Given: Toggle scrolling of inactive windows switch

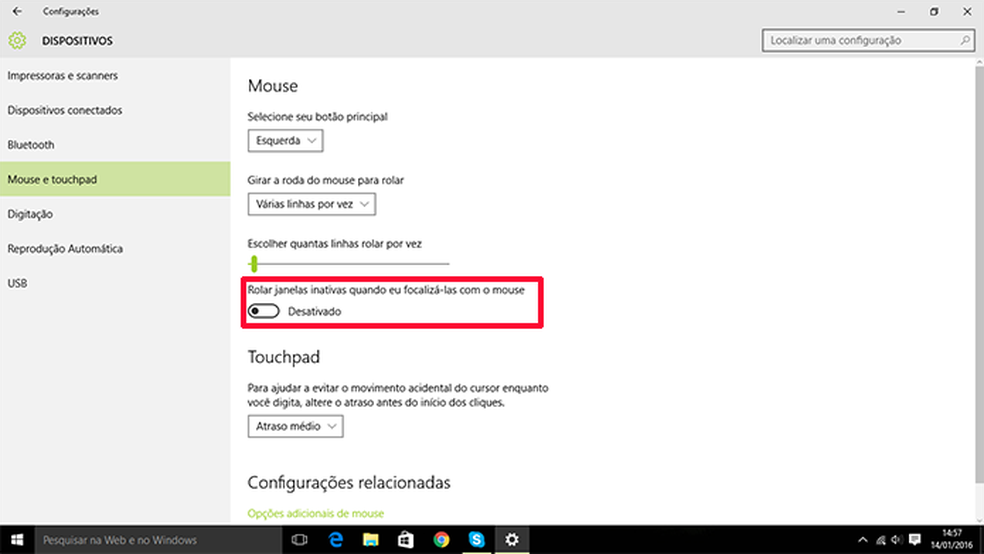Looking at the screenshot, I should (x=263, y=311).
